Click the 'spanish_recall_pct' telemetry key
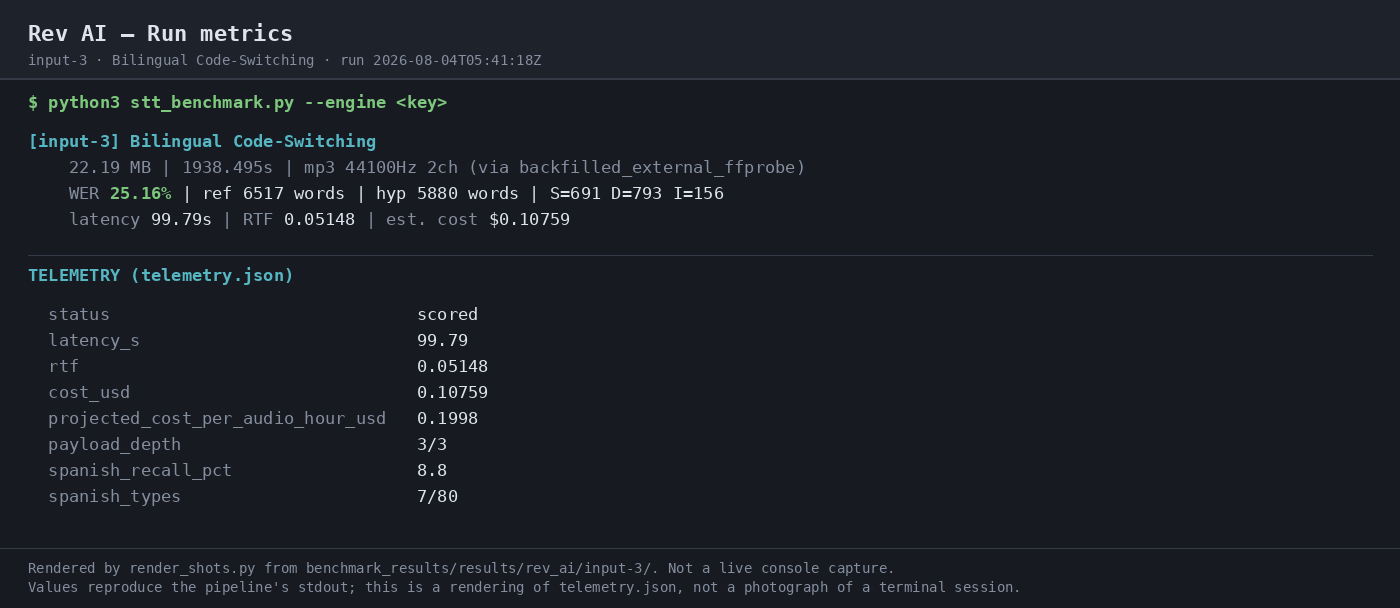Screen dimensions: 1400x608 tap(140, 471)
